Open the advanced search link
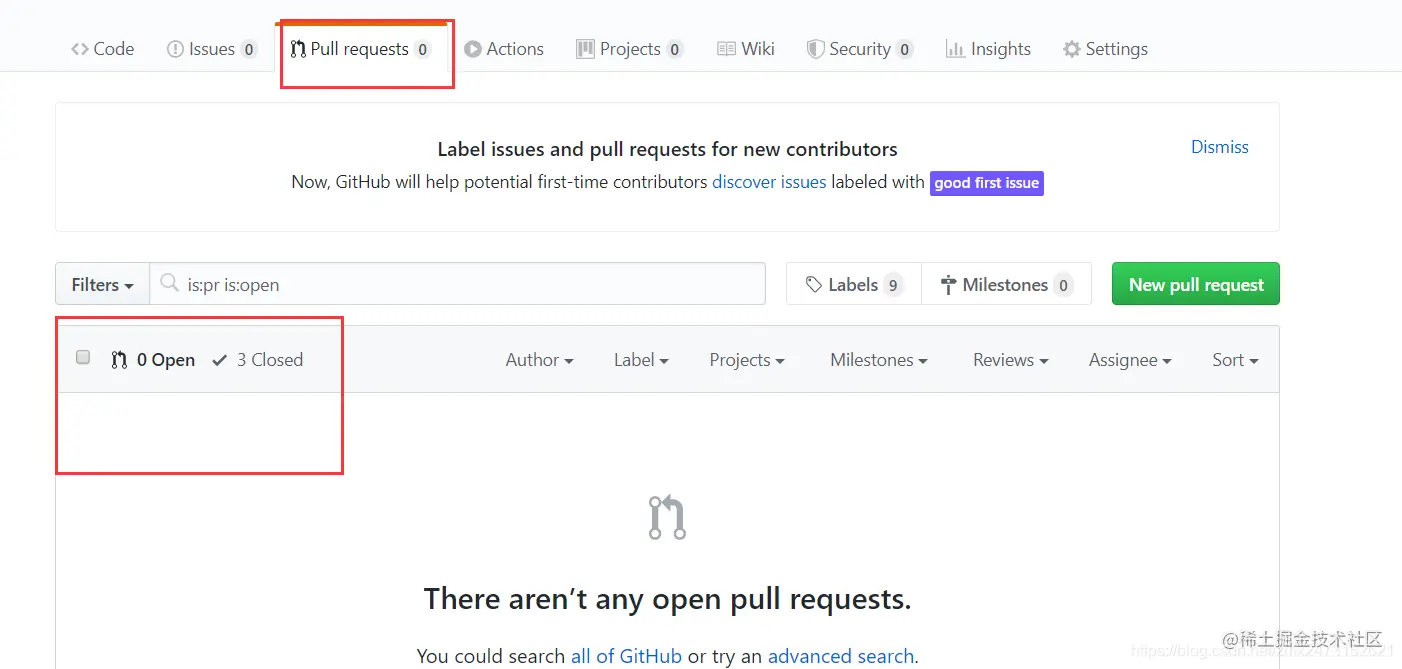This screenshot has width=1402, height=669. pos(841,656)
